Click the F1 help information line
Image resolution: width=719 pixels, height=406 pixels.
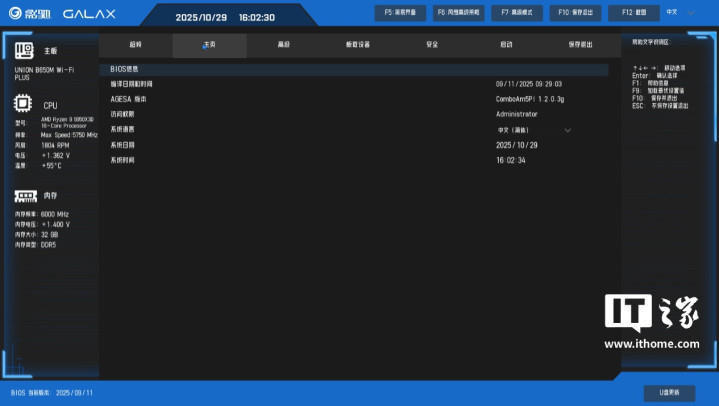[x=650, y=83]
